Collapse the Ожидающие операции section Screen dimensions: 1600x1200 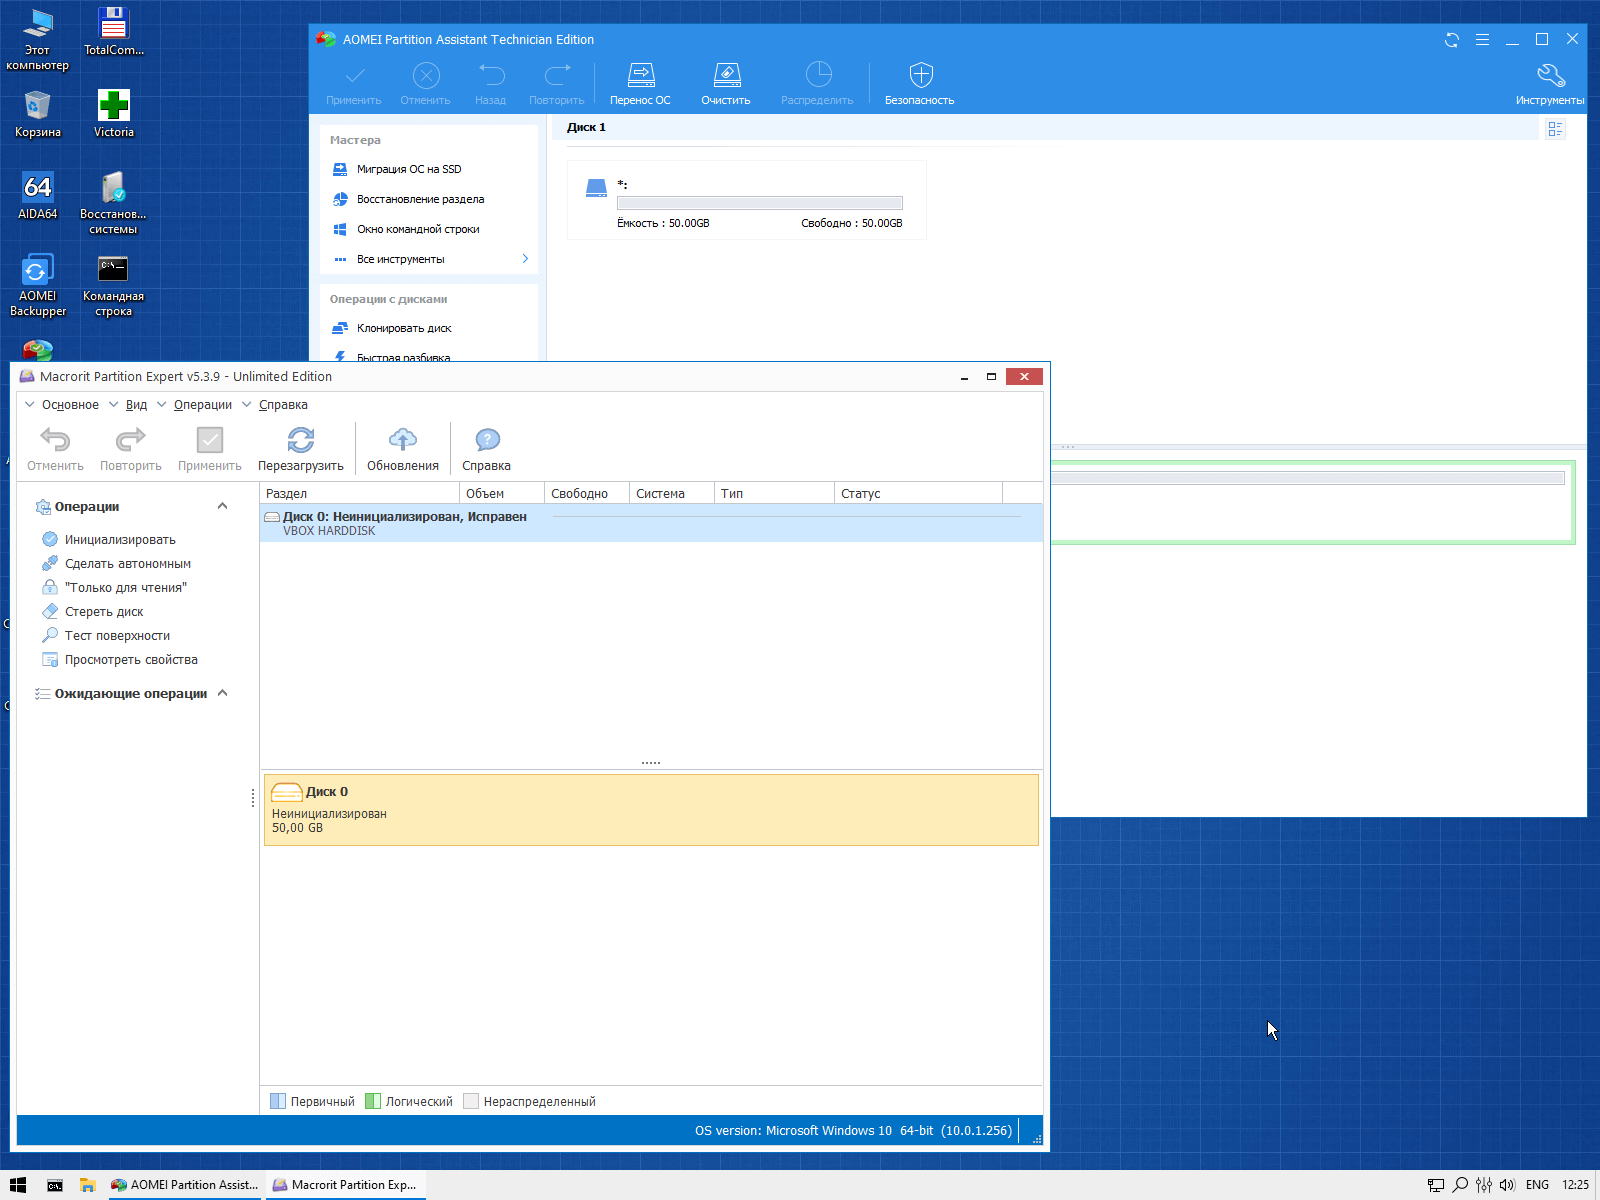pos(223,693)
